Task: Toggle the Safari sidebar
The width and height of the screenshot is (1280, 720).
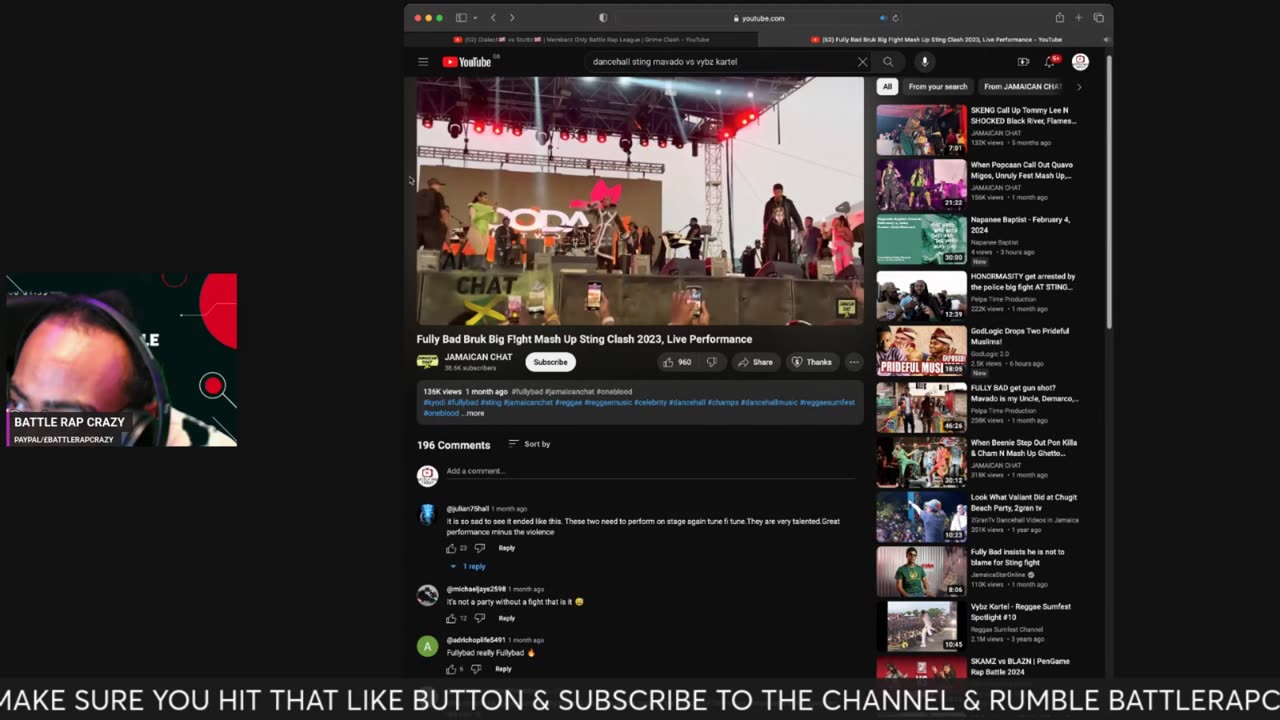Action: [x=461, y=18]
